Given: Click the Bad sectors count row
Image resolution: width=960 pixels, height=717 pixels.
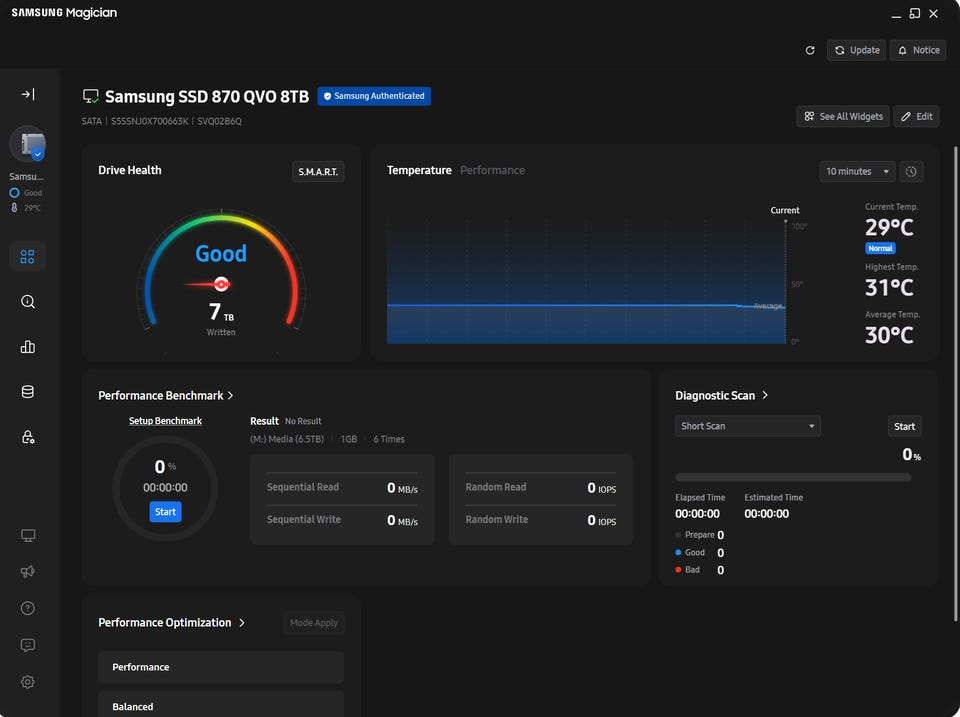Looking at the screenshot, I should [700, 569].
